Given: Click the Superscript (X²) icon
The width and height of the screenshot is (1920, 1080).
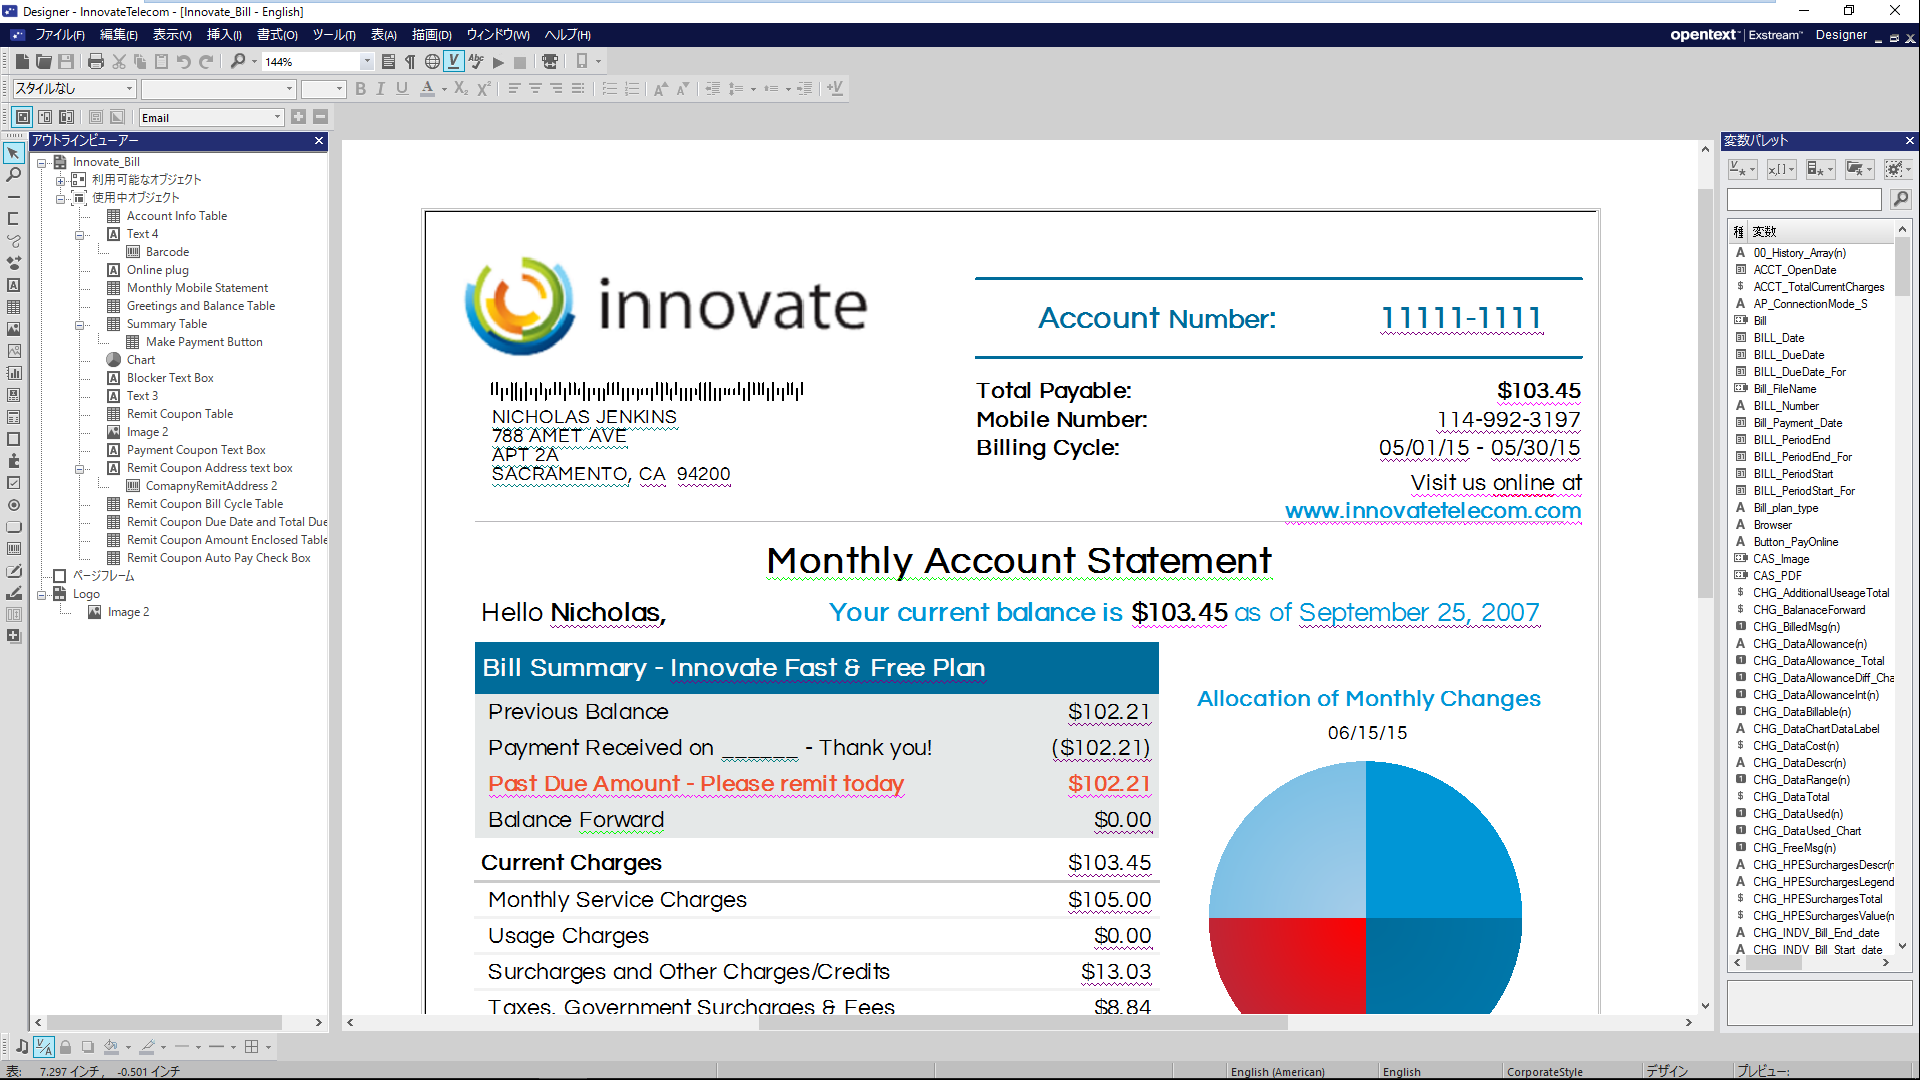Looking at the screenshot, I should (483, 89).
